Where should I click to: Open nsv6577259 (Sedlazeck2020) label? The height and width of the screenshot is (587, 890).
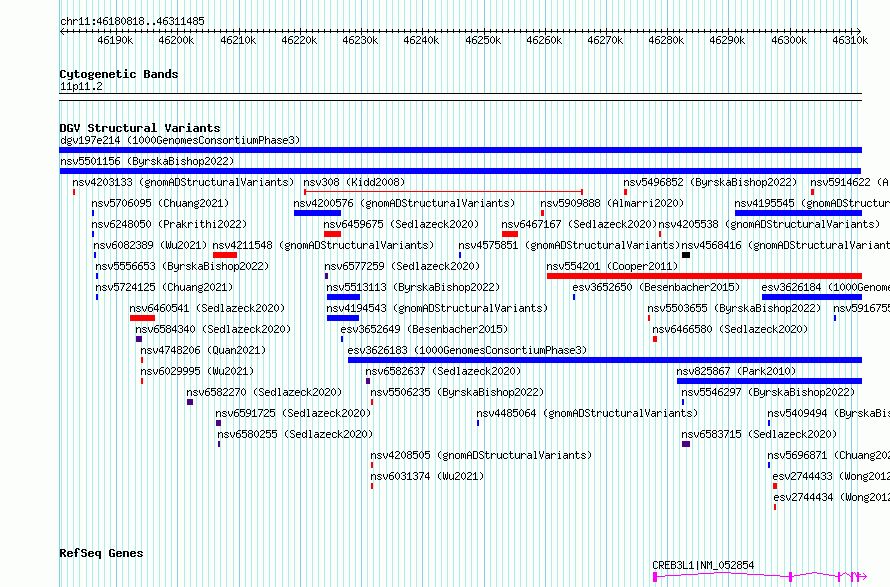coord(402,266)
